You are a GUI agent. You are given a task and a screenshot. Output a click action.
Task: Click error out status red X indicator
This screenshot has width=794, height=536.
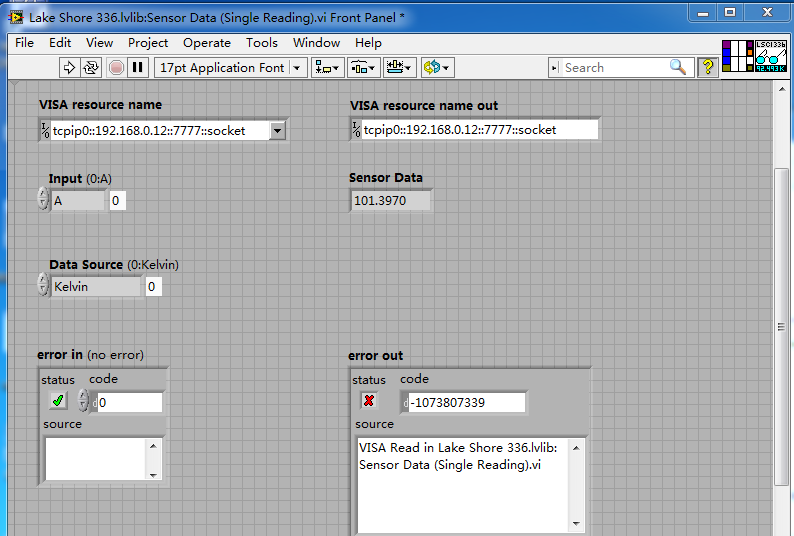click(x=369, y=401)
